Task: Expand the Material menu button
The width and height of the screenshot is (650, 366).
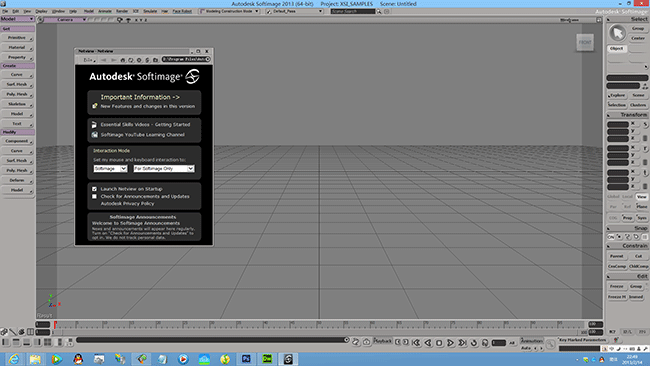Action: coord(17,48)
